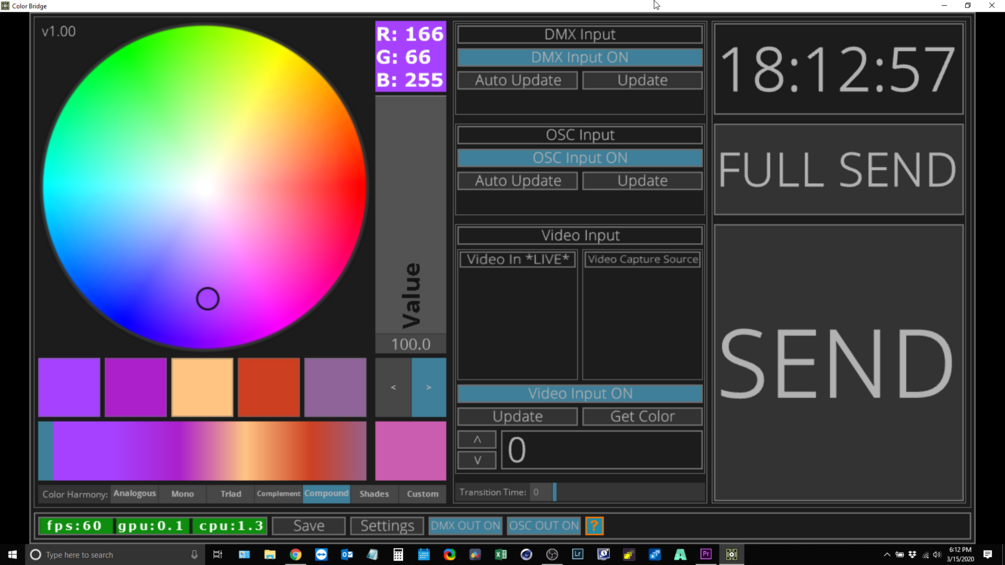The image size is (1005, 565).
Task: Click the magenta-purple second palette swatch
Action: coord(136,387)
